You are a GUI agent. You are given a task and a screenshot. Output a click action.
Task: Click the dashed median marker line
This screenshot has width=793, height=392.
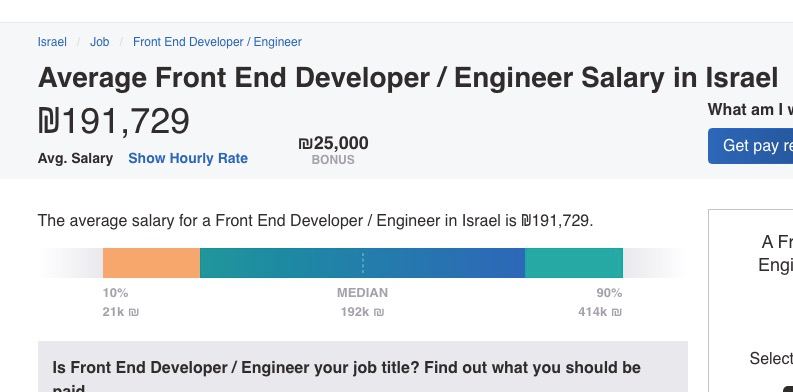tap(363, 263)
